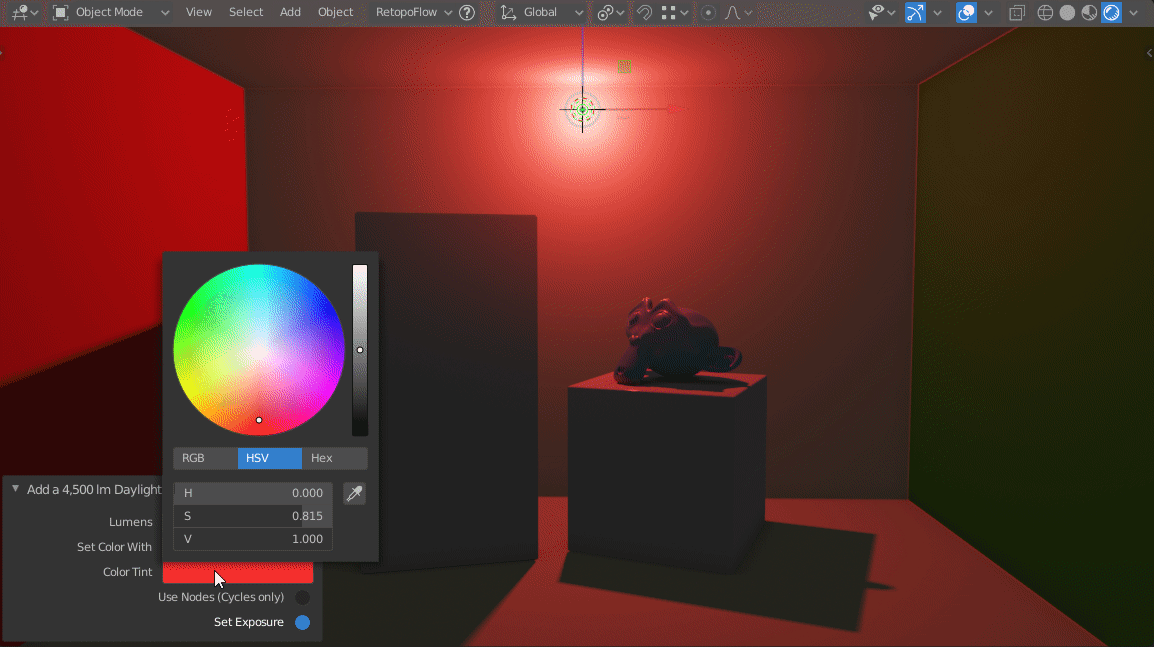Click the green object origin marker near light
This screenshot has height=647, width=1154.
tap(624, 67)
